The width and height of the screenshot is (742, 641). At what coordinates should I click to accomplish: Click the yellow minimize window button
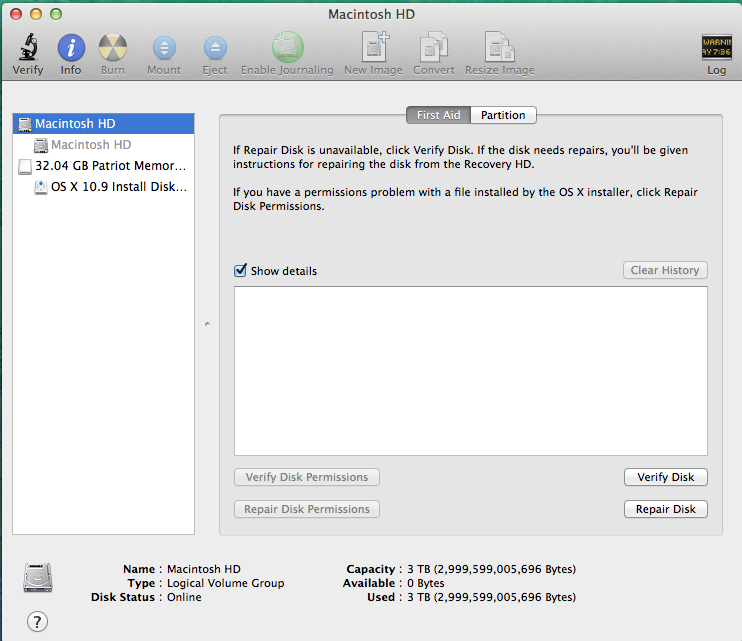[x=36, y=14]
